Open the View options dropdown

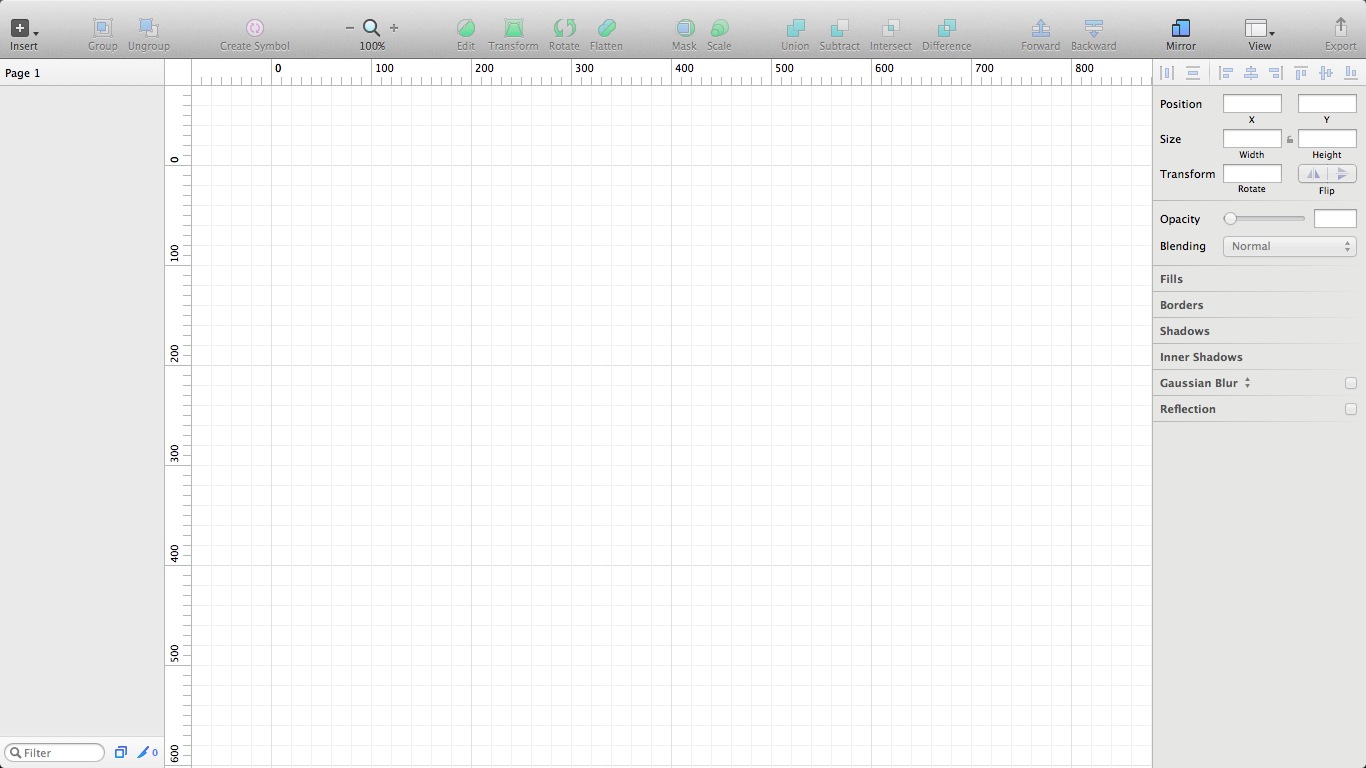pos(1259,30)
